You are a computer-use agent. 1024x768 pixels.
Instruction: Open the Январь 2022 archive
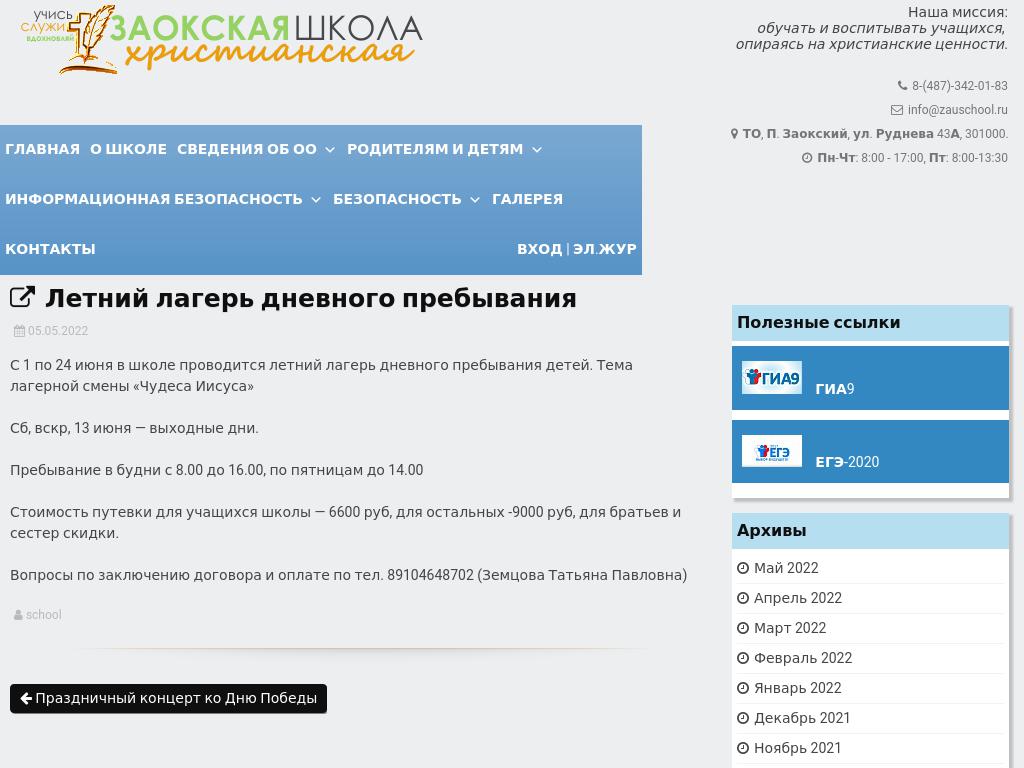(x=798, y=688)
